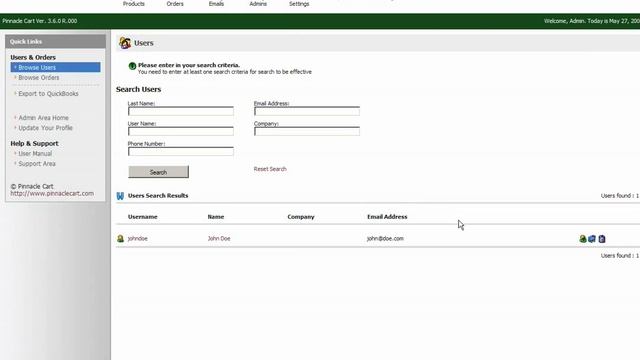Open Export to QuickBooks link
640x360 pixels.
tap(48, 93)
